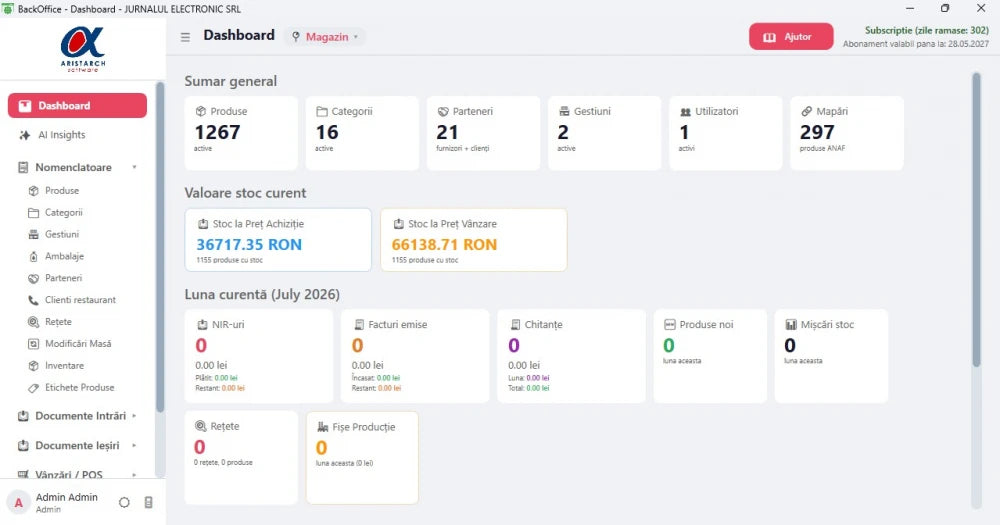Open Gestiuni in the sidebar
1000x525 pixels.
(x=62, y=234)
